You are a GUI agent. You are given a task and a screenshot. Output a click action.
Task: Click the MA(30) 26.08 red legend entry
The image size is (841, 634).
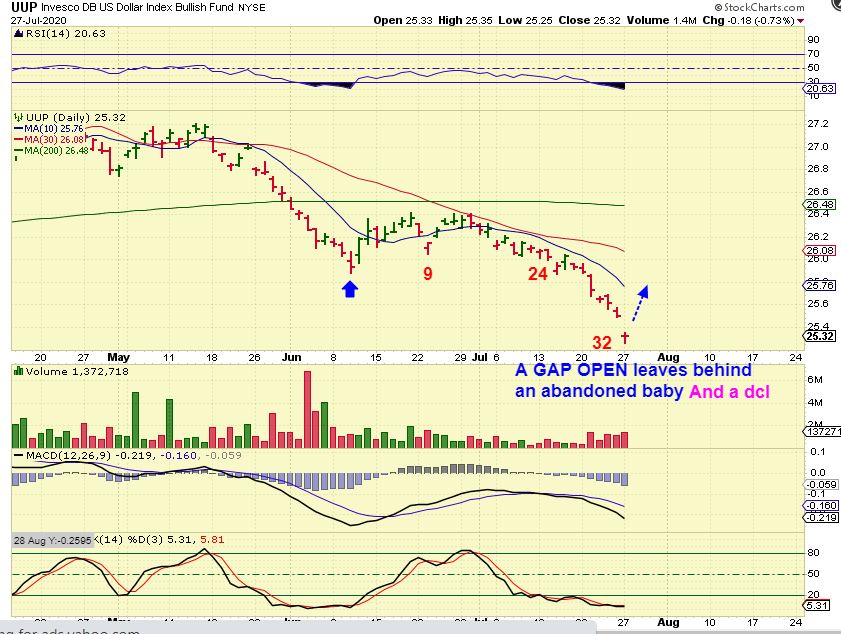tap(49, 139)
